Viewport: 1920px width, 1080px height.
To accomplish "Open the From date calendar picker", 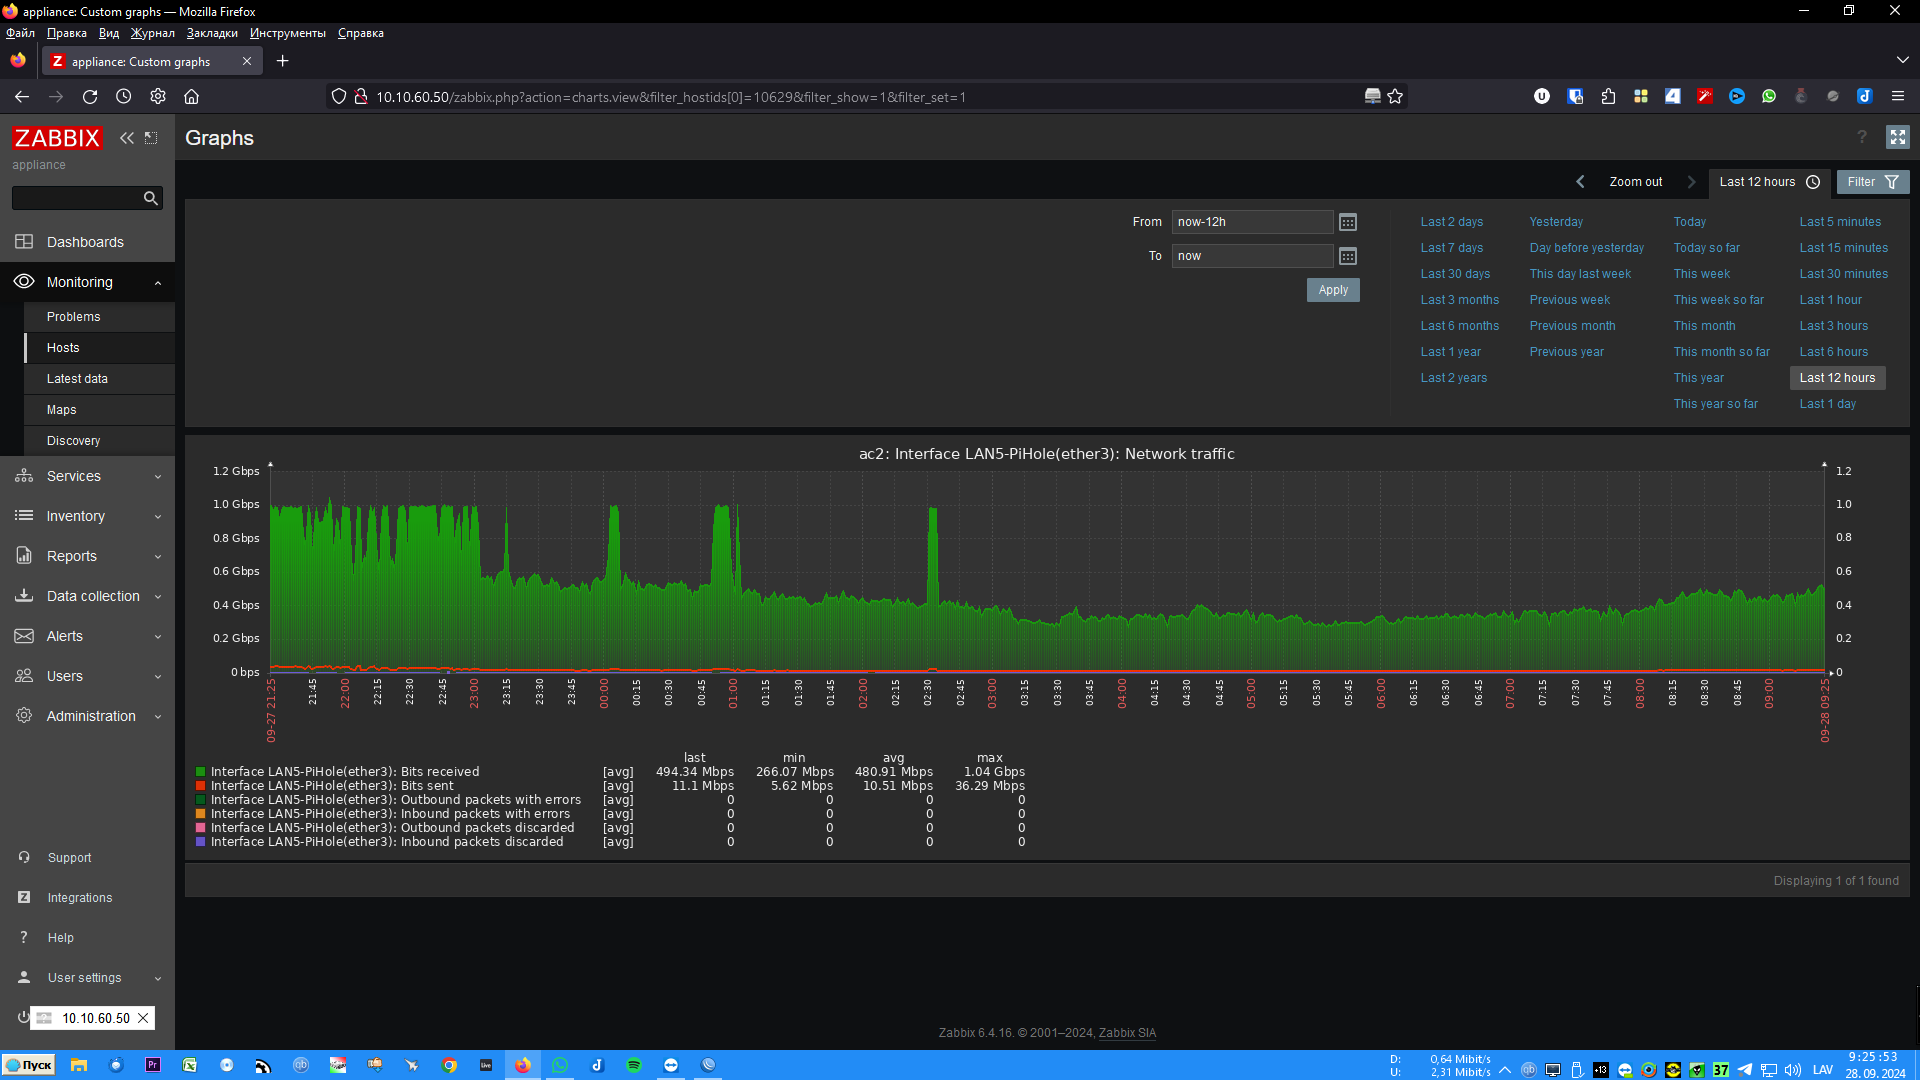I will point(1348,222).
